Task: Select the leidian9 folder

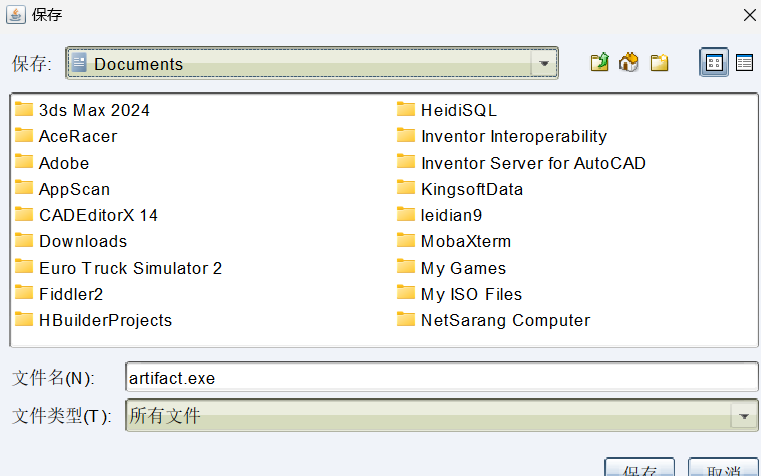Action: 440,215
